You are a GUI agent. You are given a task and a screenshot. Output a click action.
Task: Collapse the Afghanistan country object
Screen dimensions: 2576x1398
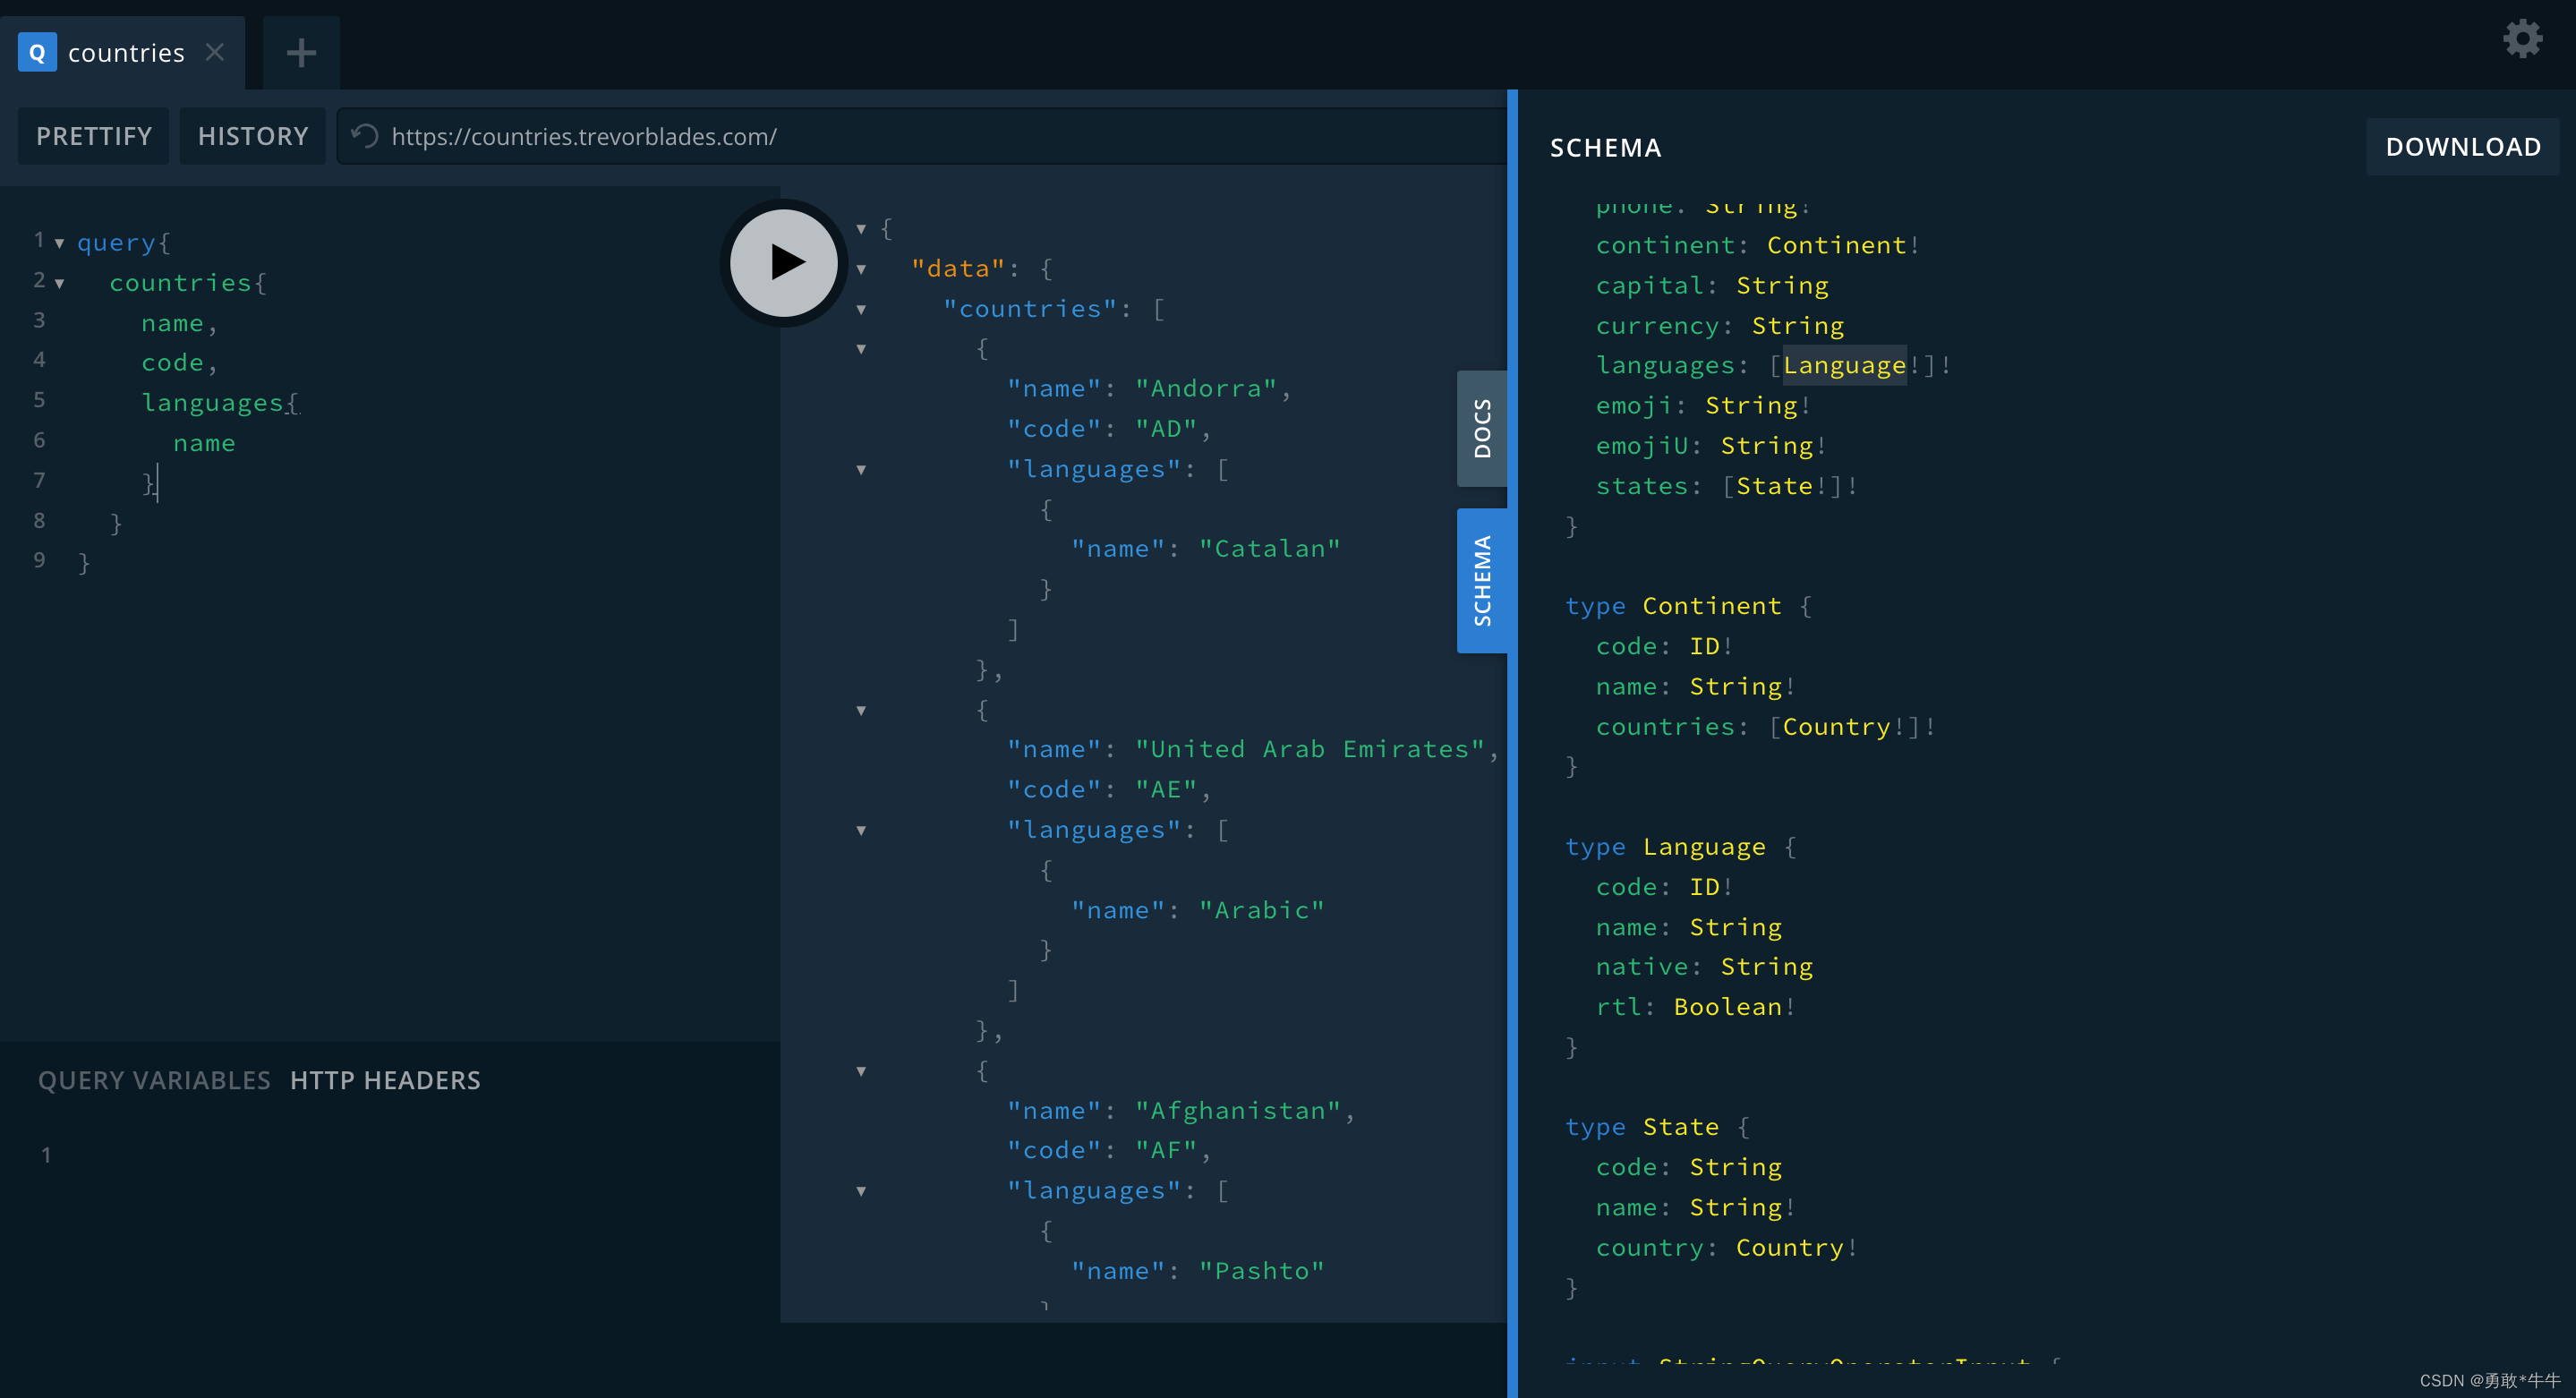[x=861, y=1072]
